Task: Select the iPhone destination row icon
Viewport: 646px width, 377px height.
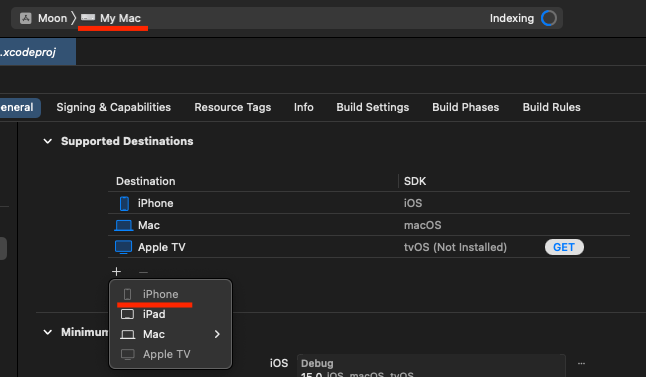Action: [124, 204]
